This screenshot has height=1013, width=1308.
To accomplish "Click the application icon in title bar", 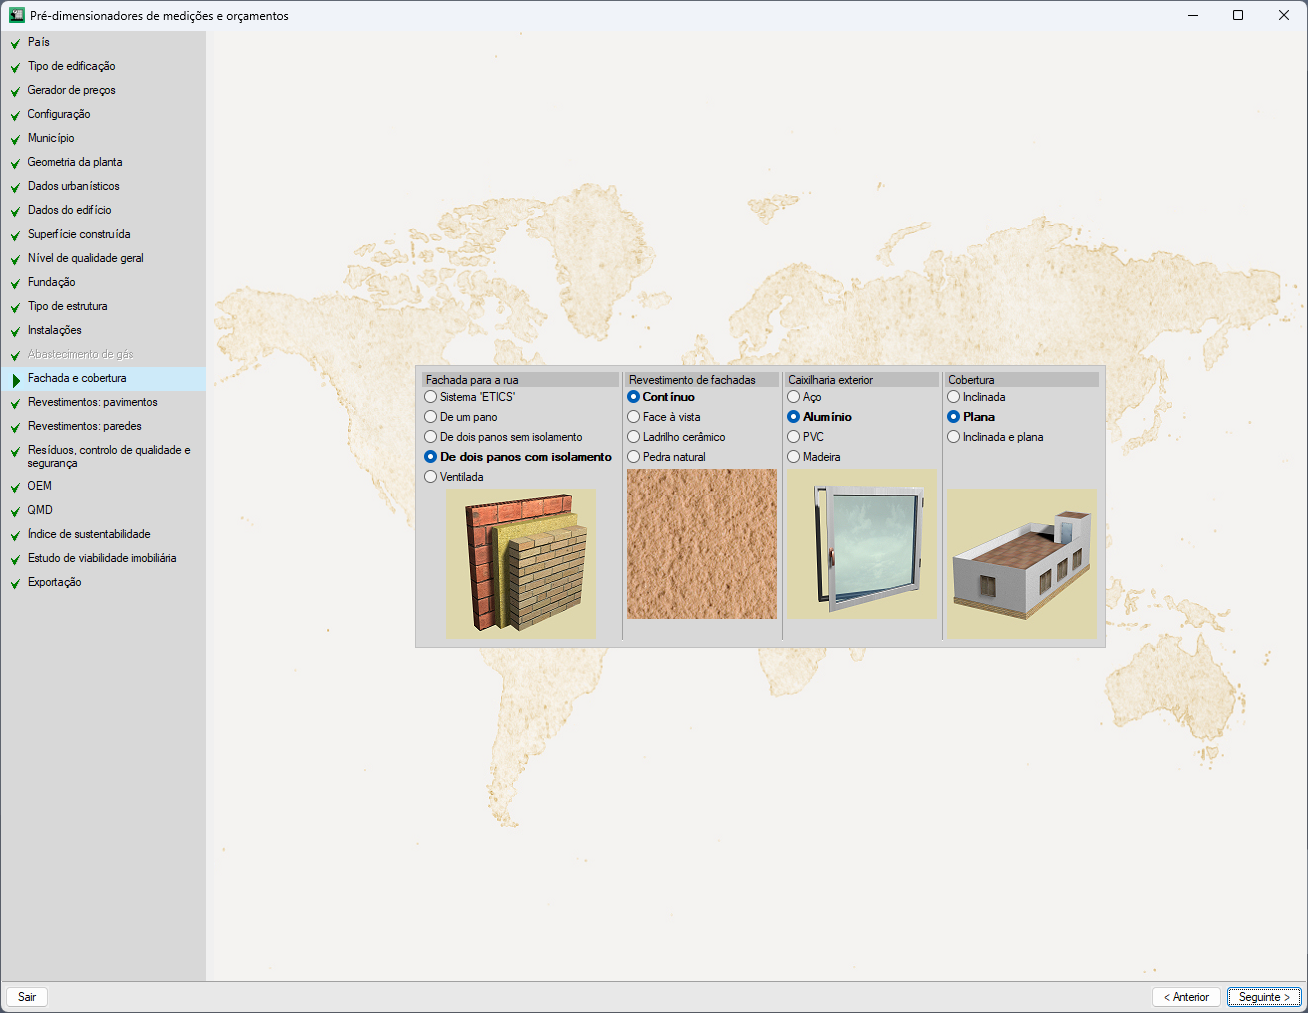I will [16, 15].
